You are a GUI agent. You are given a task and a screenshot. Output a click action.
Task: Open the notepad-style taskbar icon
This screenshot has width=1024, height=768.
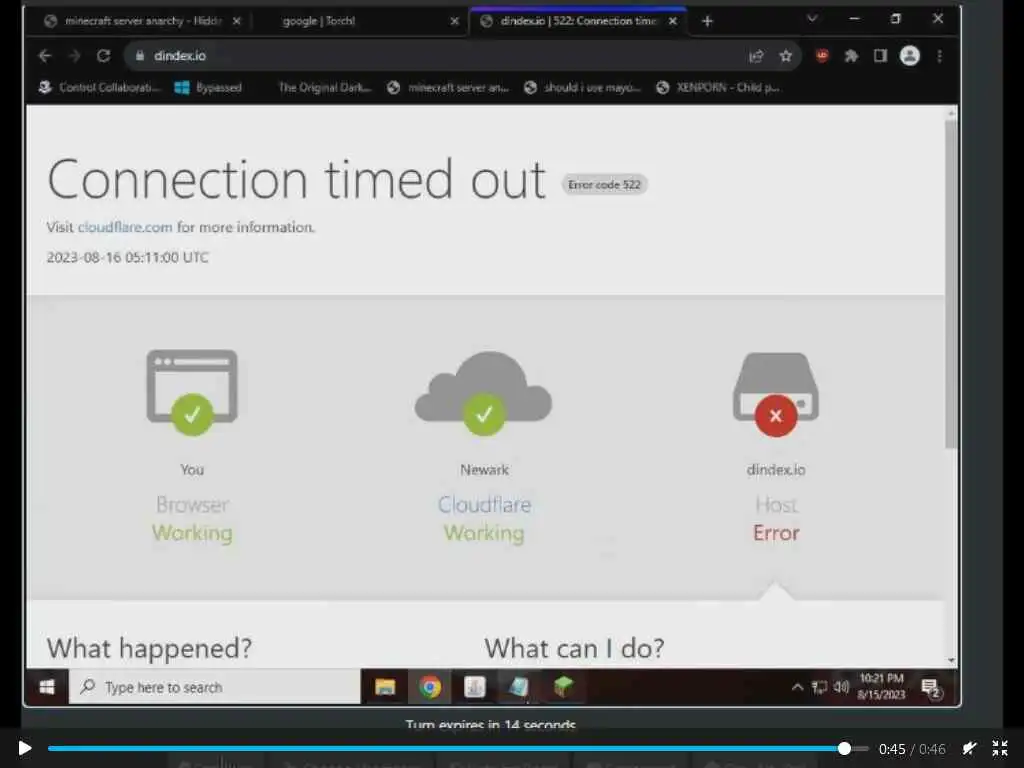coord(519,687)
